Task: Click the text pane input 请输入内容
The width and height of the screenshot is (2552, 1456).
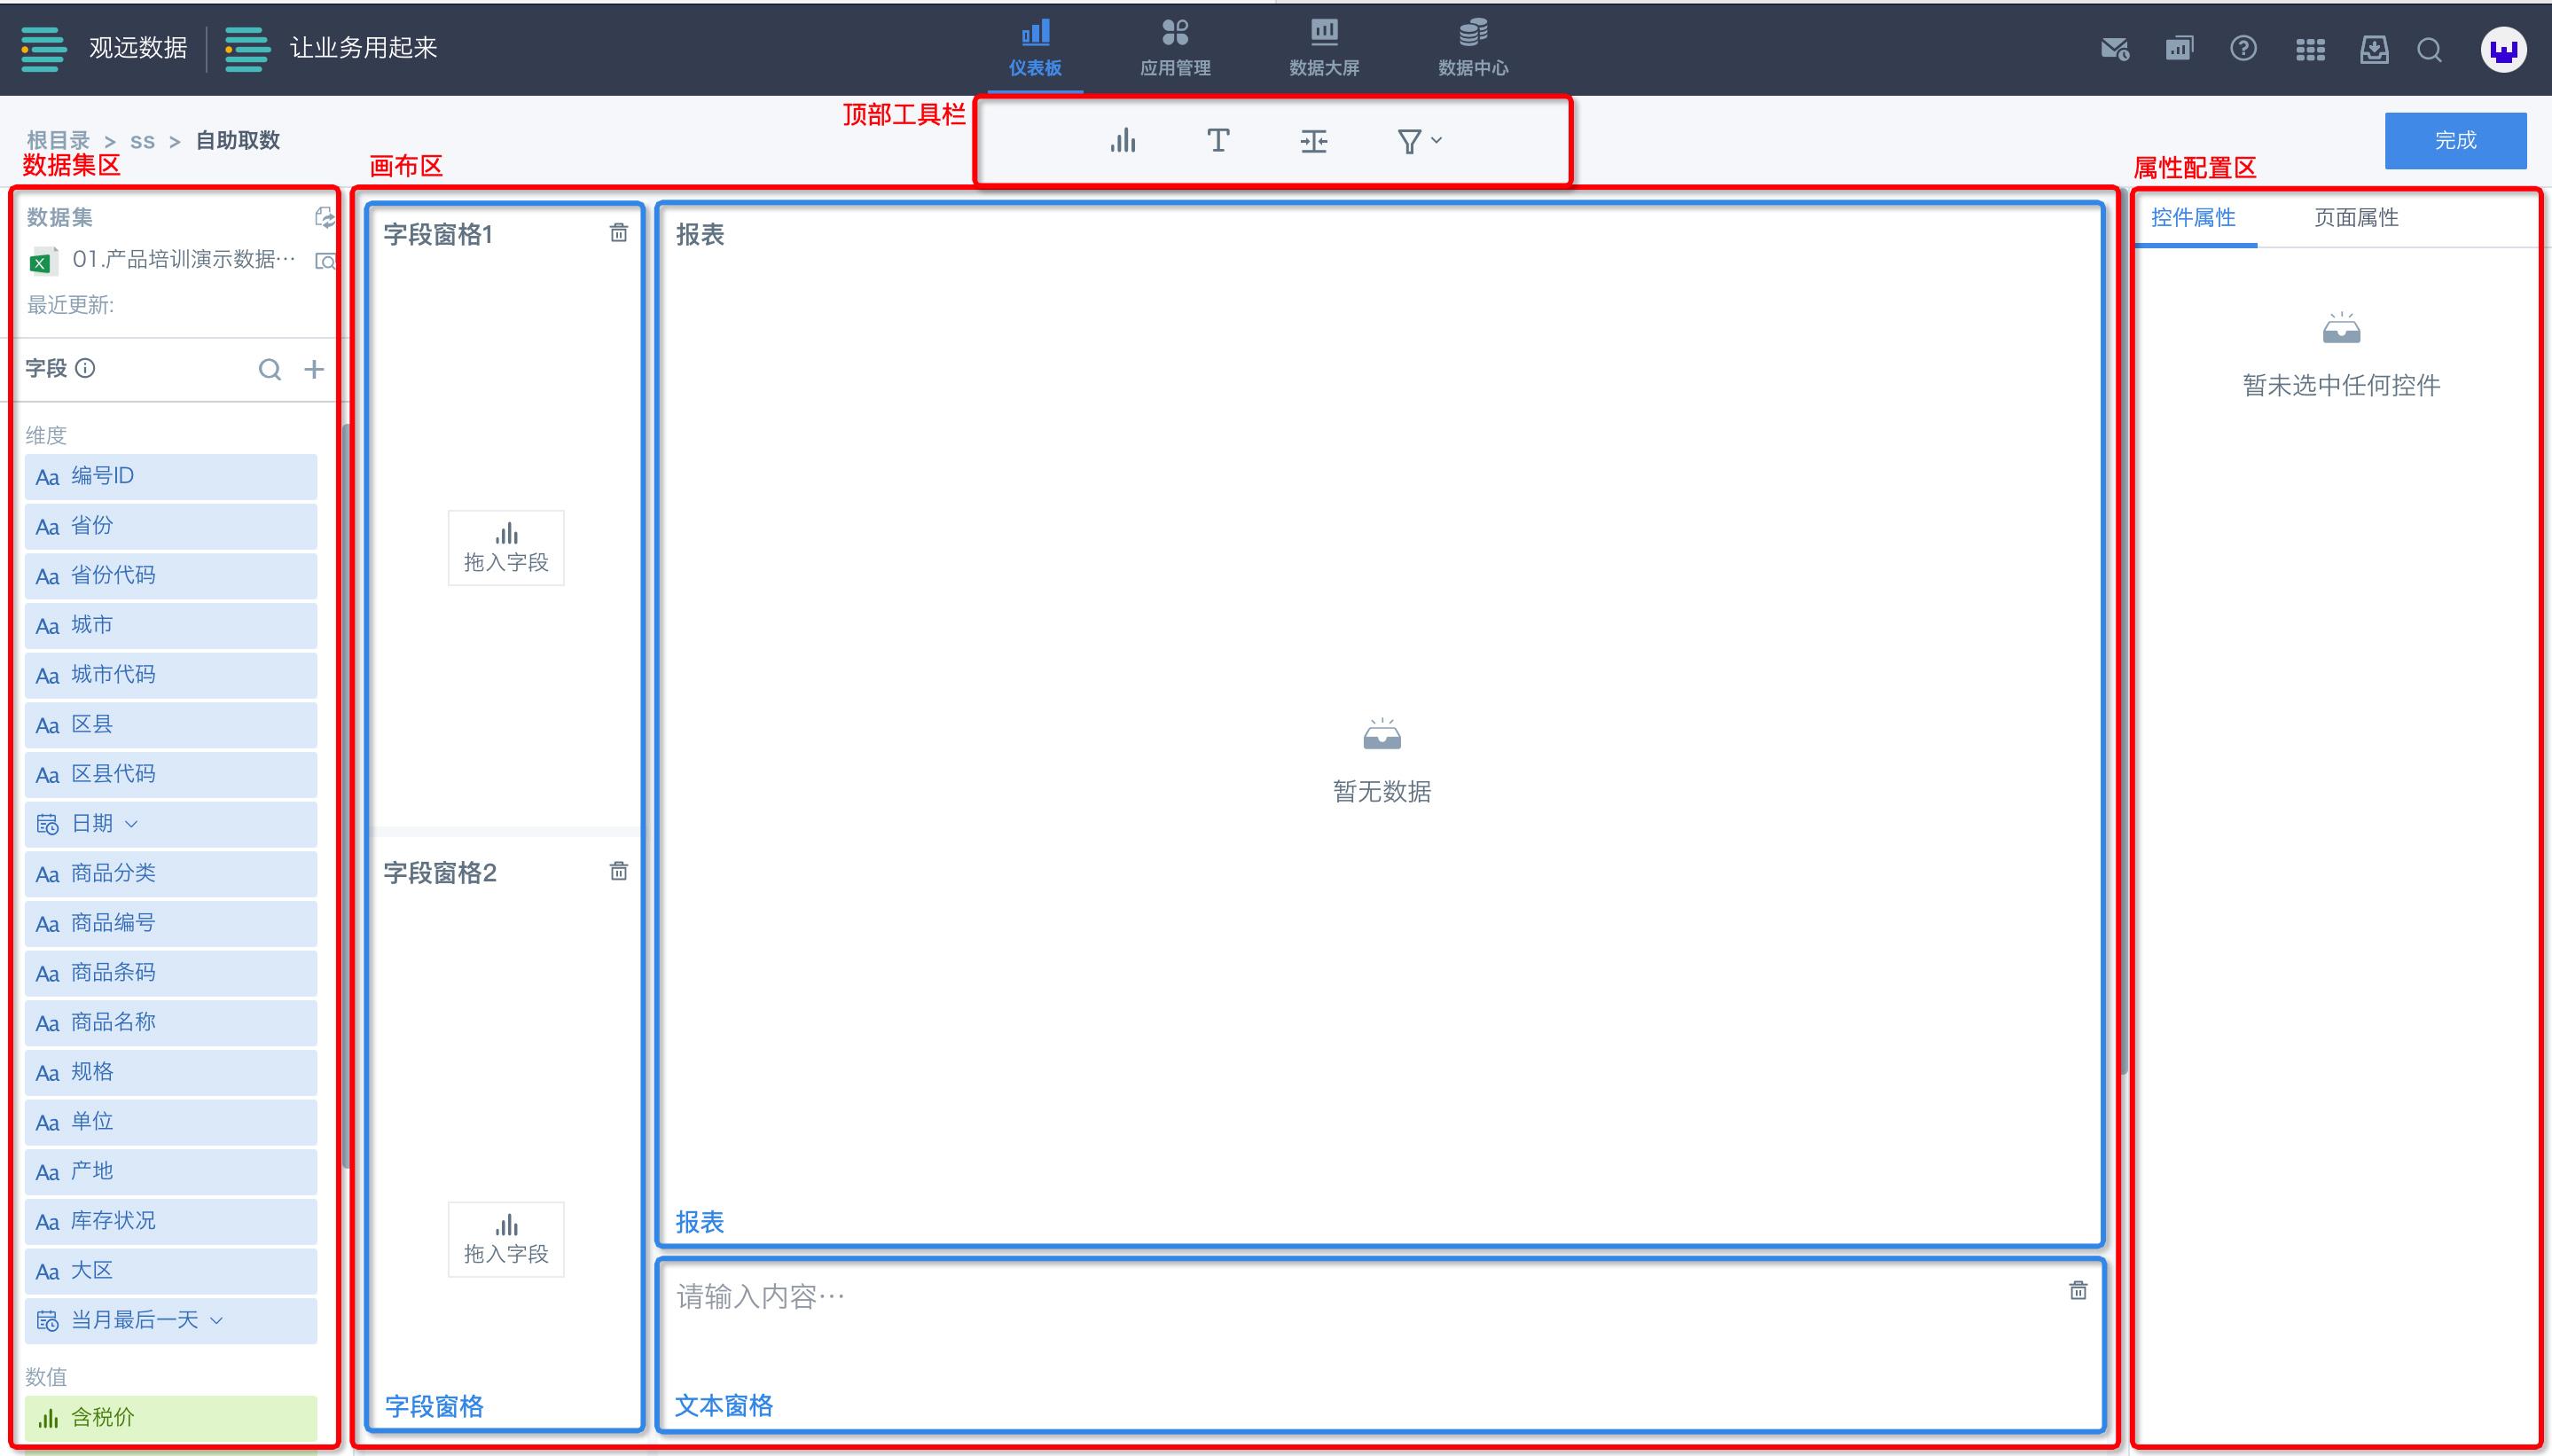Action: (x=760, y=1297)
